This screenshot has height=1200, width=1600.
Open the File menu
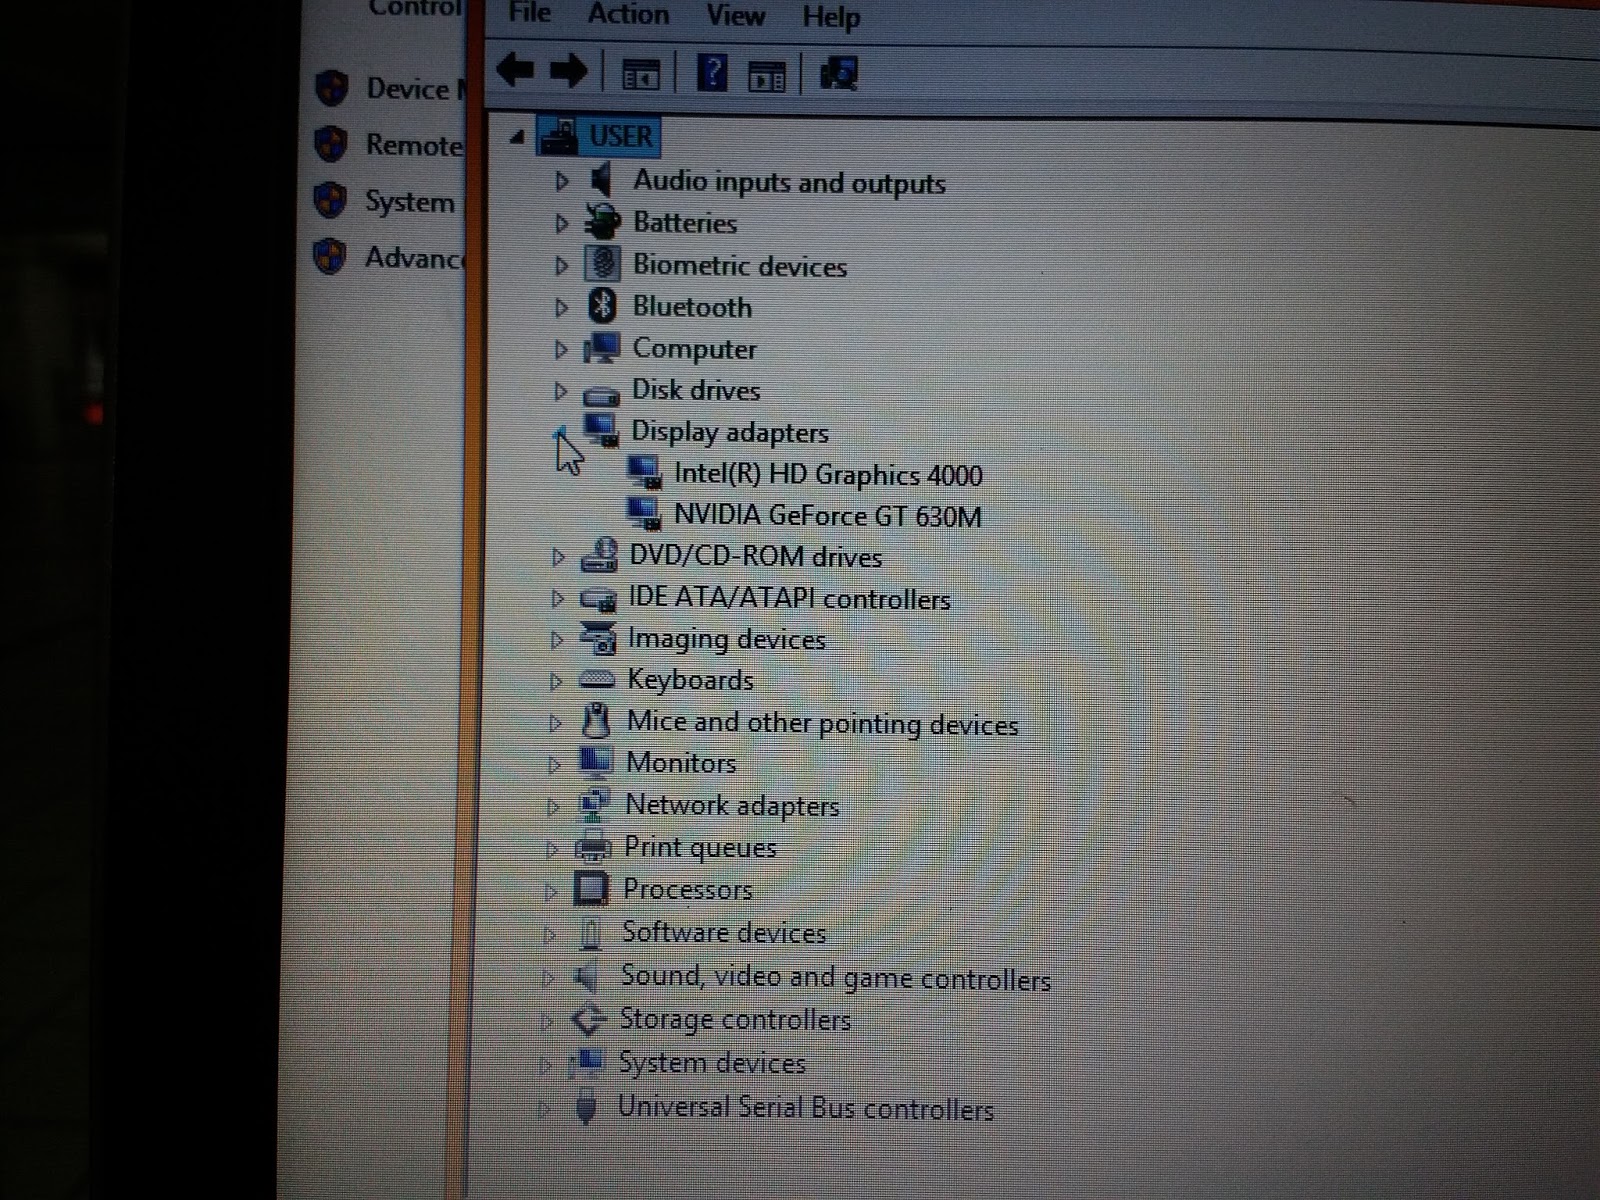pos(529,12)
